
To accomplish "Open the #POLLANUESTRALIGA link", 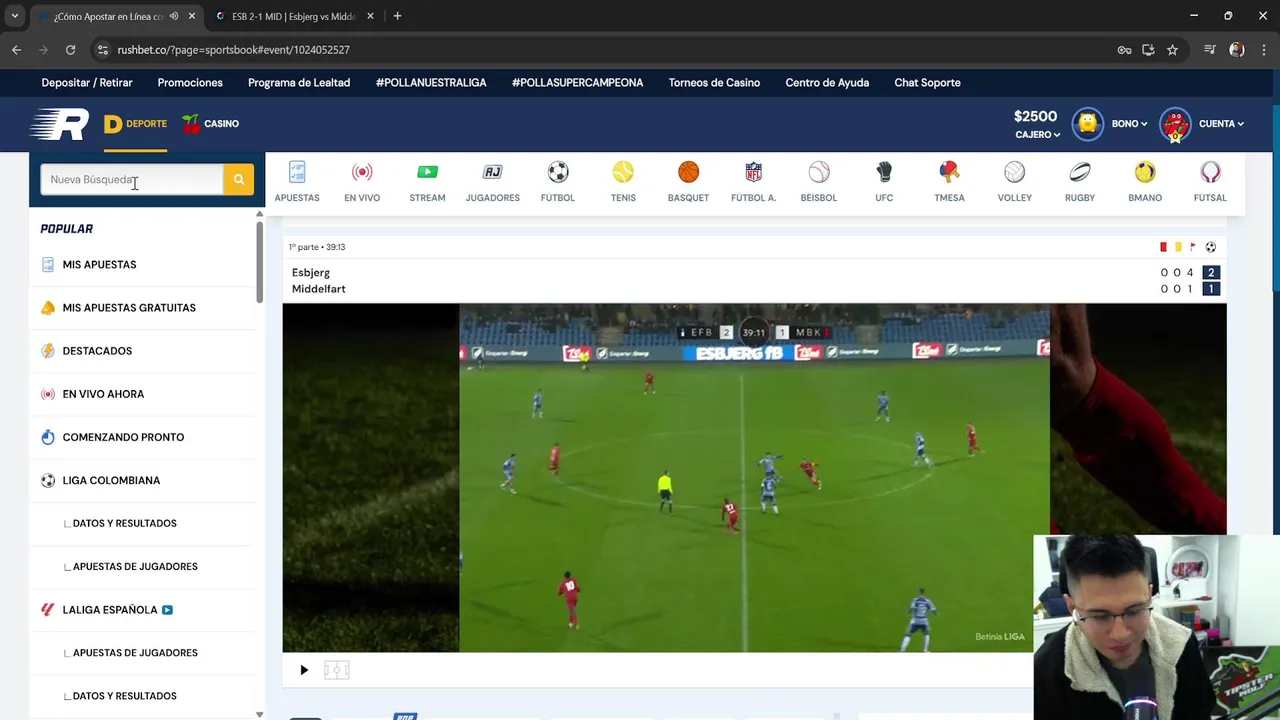I will (431, 83).
